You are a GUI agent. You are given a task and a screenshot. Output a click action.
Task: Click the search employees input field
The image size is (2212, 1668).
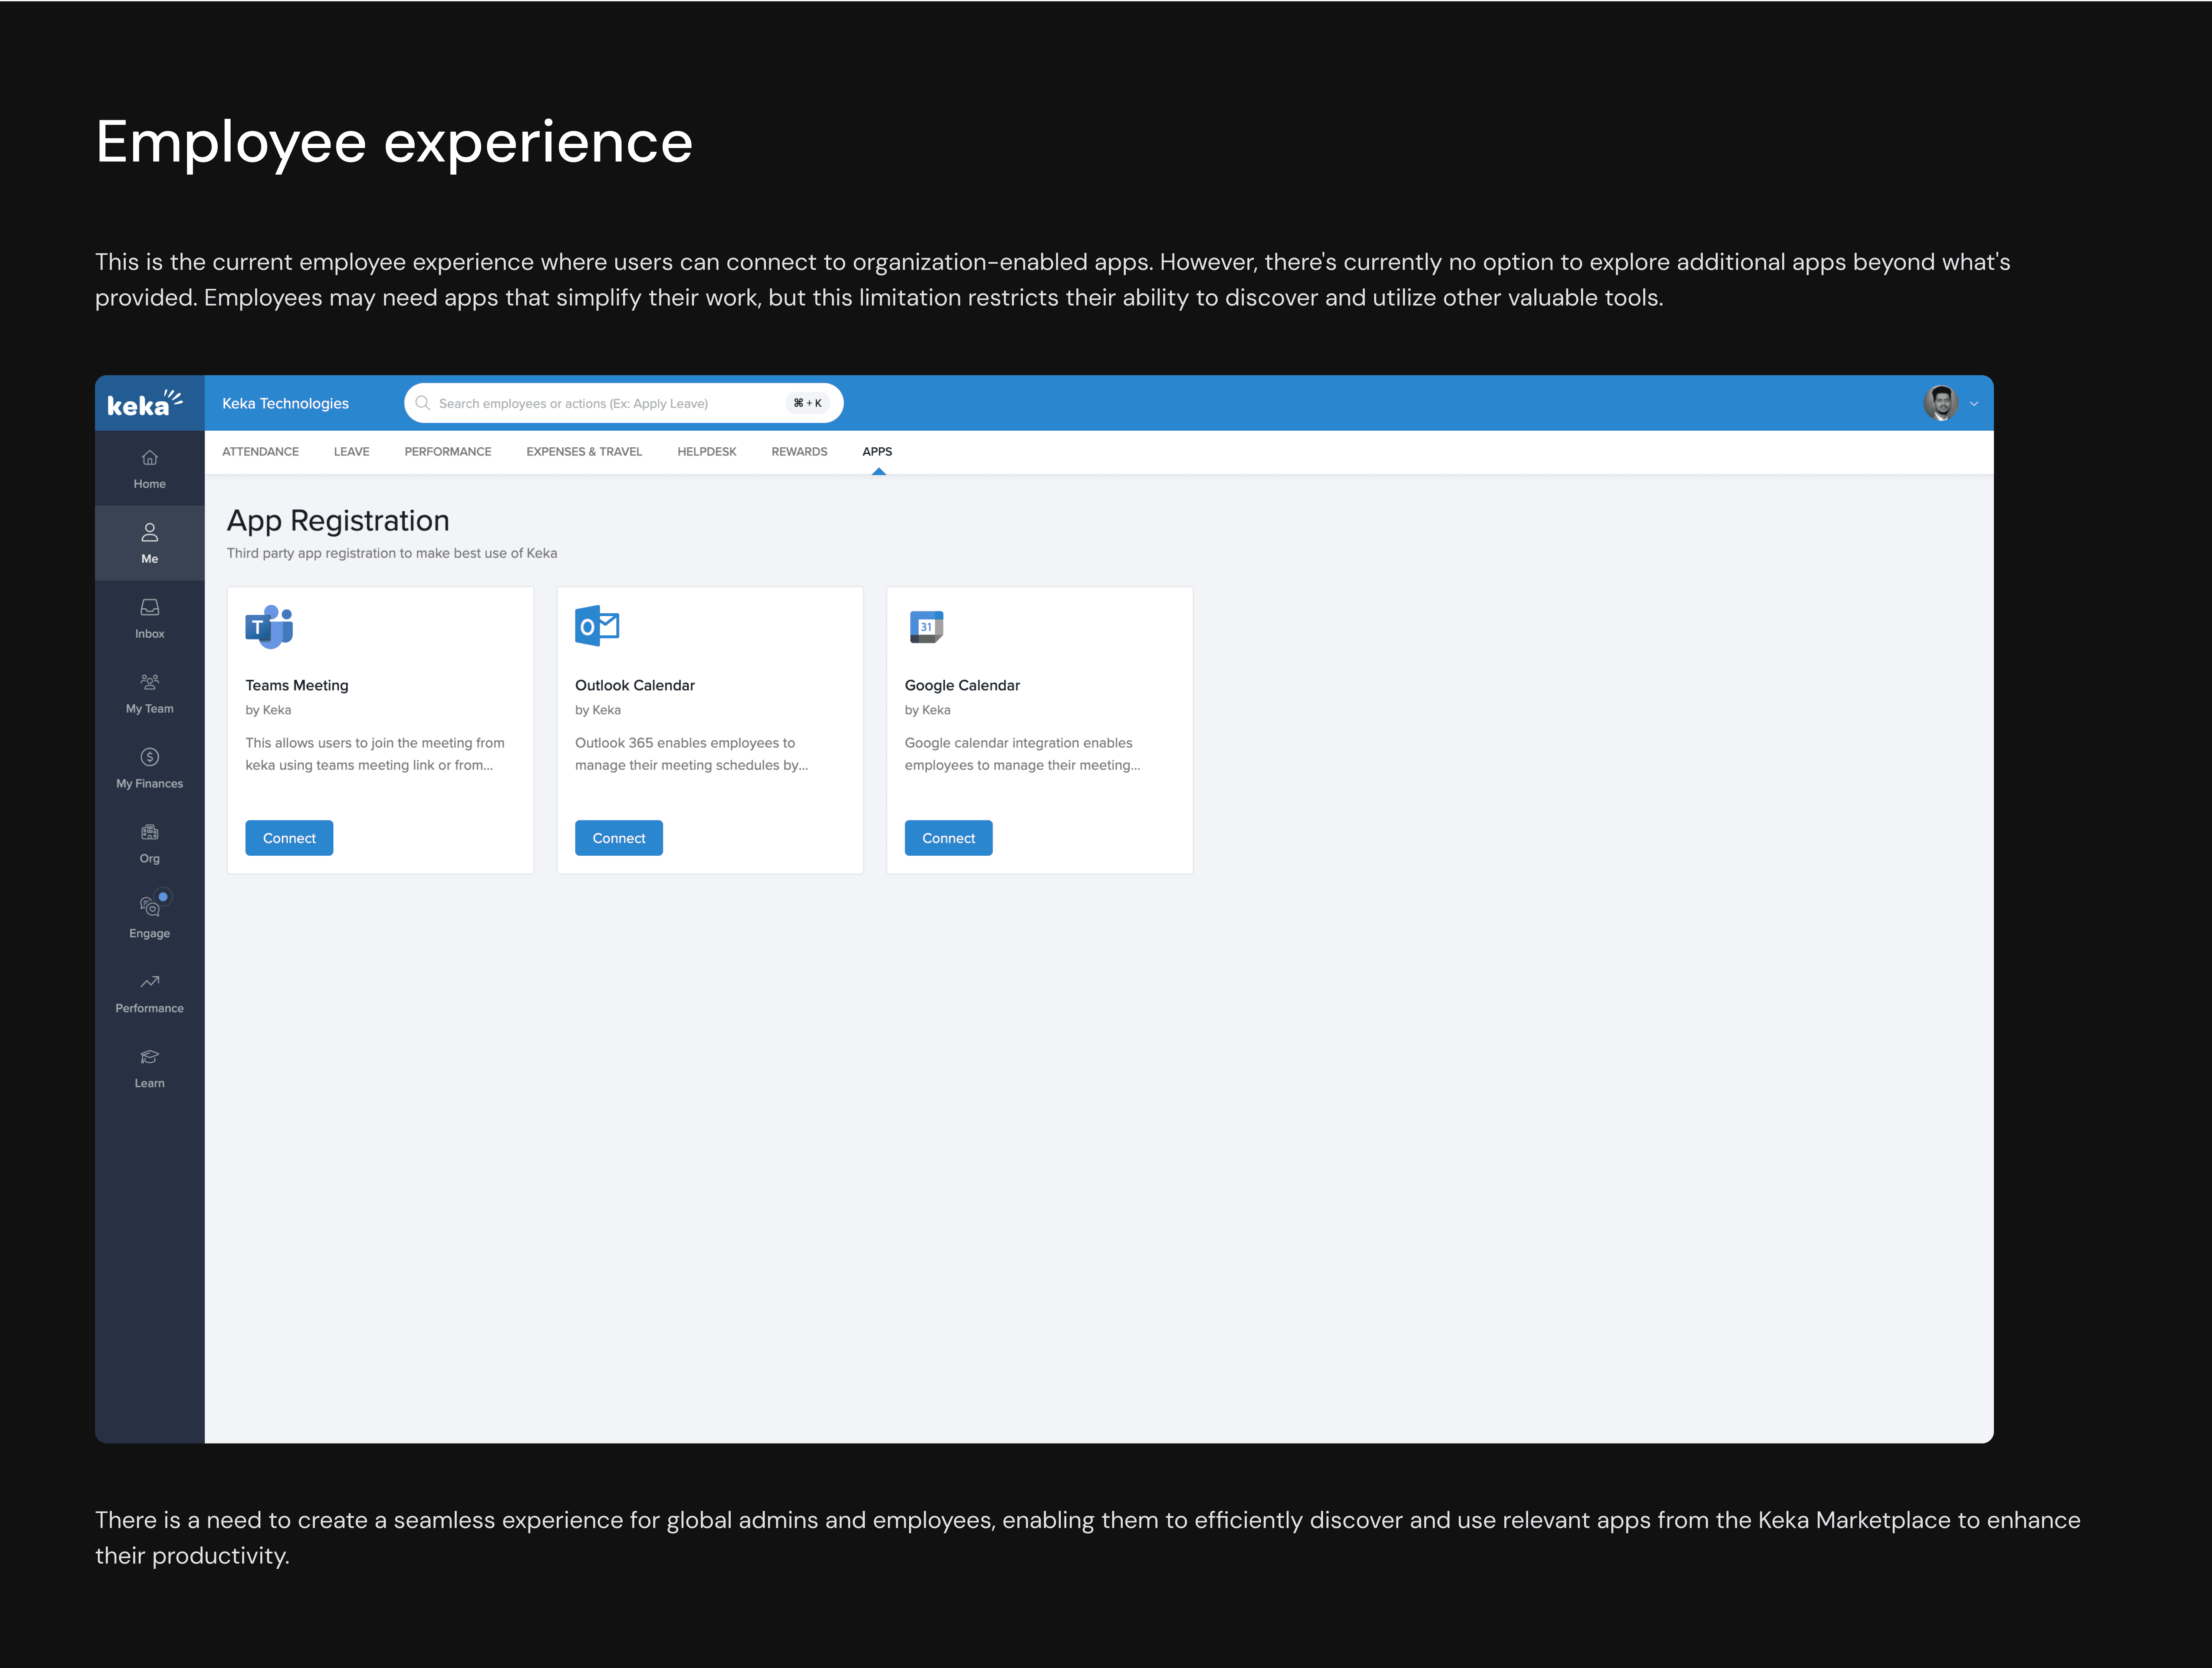[x=605, y=404]
